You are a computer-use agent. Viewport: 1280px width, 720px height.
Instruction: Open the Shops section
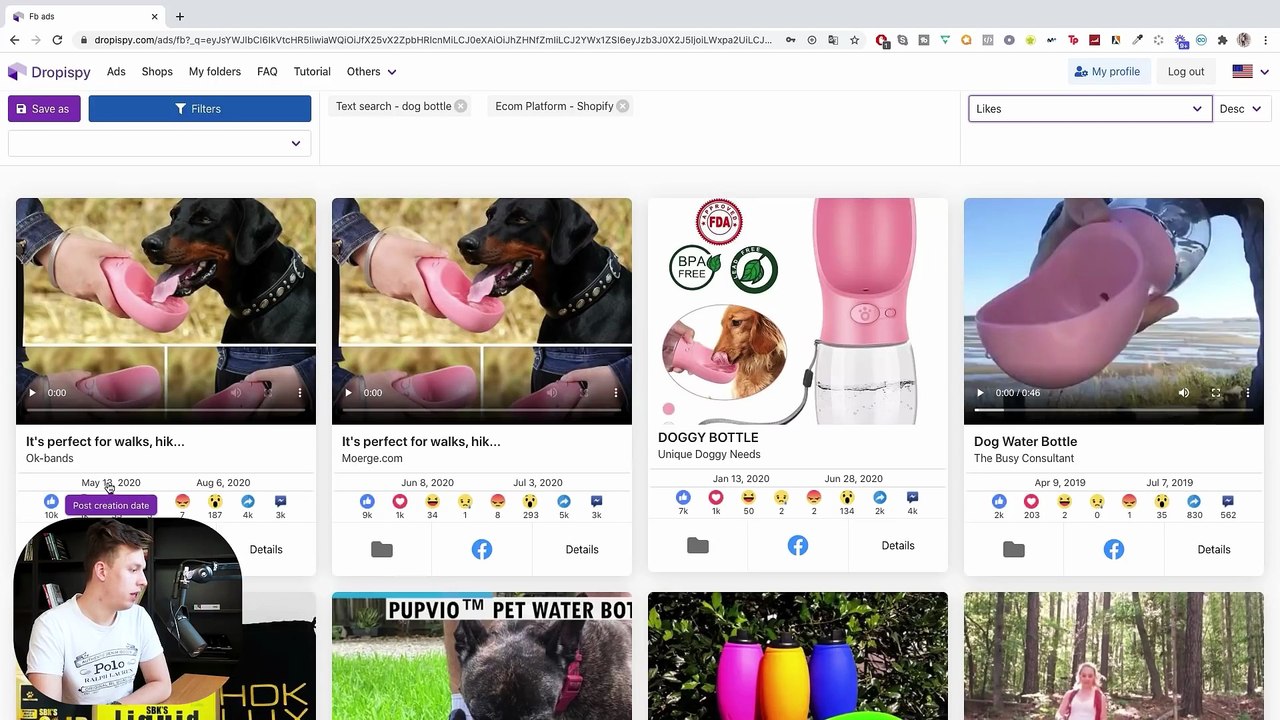pos(157,72)
